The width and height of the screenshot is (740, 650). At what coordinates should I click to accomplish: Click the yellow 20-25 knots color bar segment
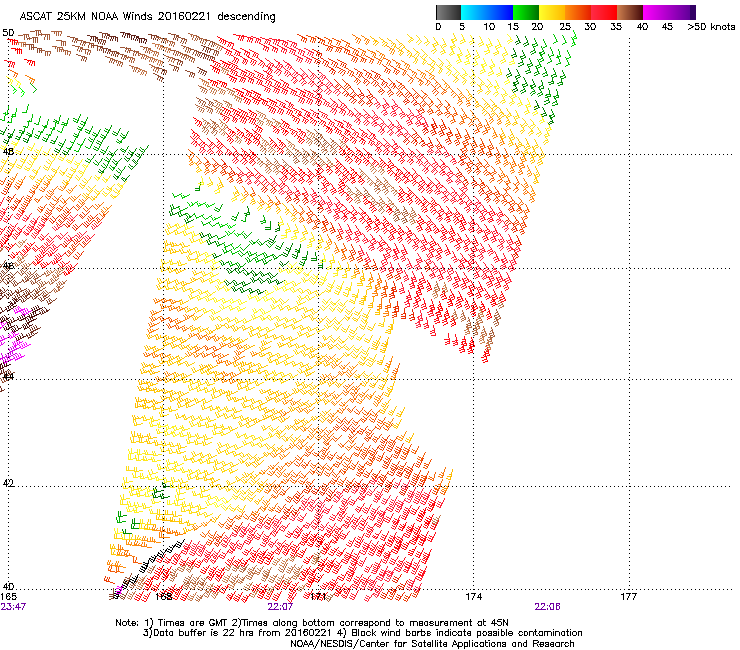[552, 12]
